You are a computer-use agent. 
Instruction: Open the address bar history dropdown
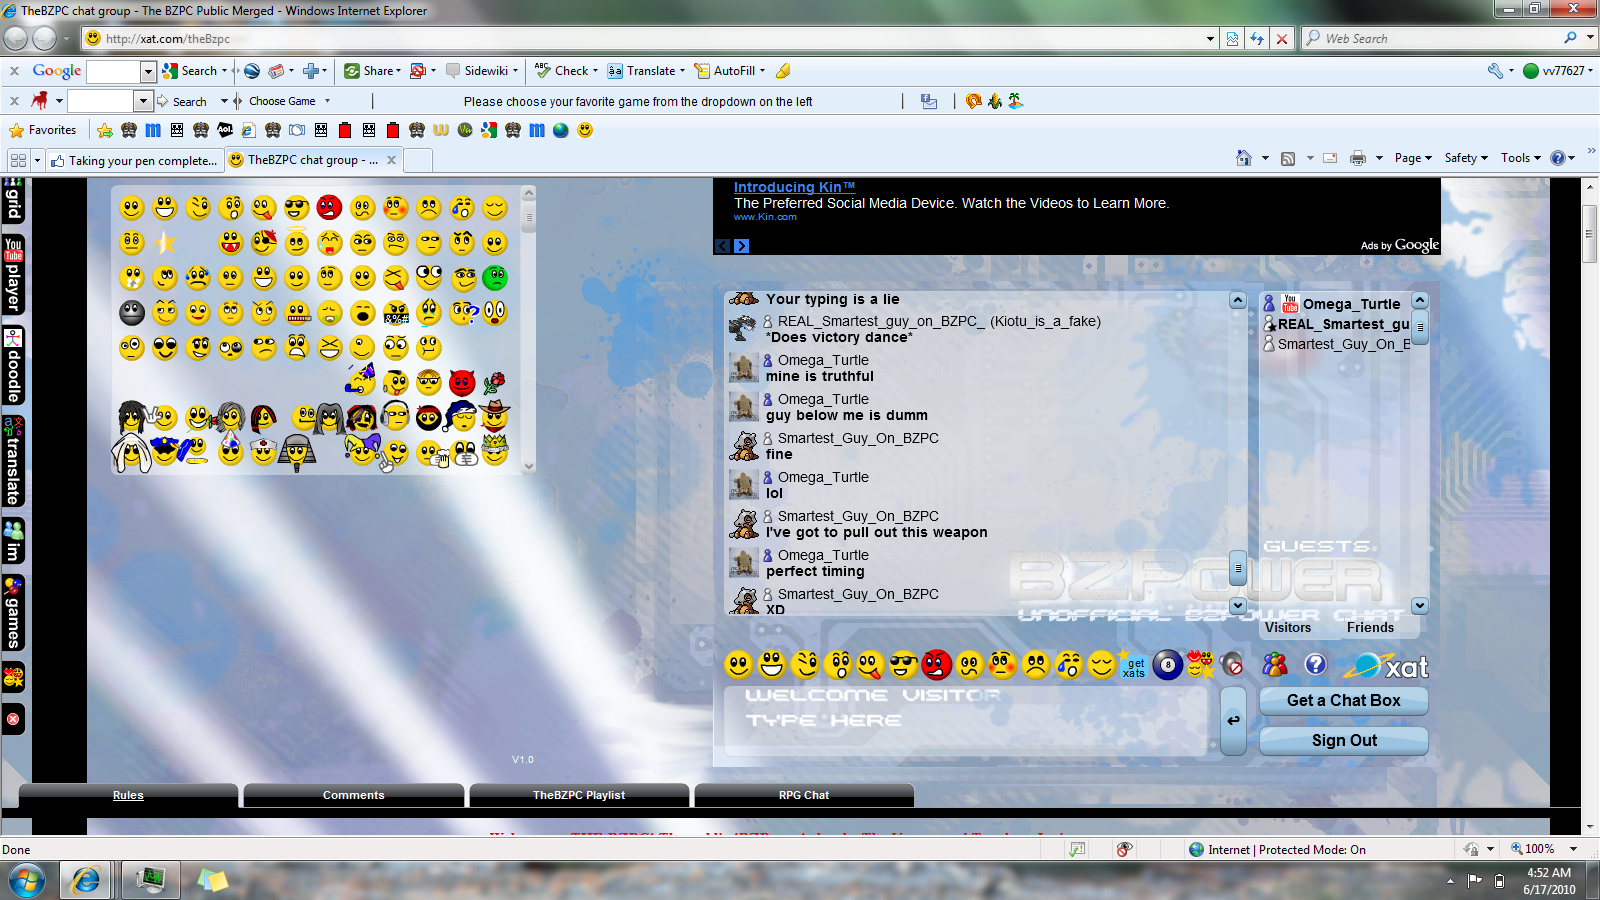tap(1210, 39)
